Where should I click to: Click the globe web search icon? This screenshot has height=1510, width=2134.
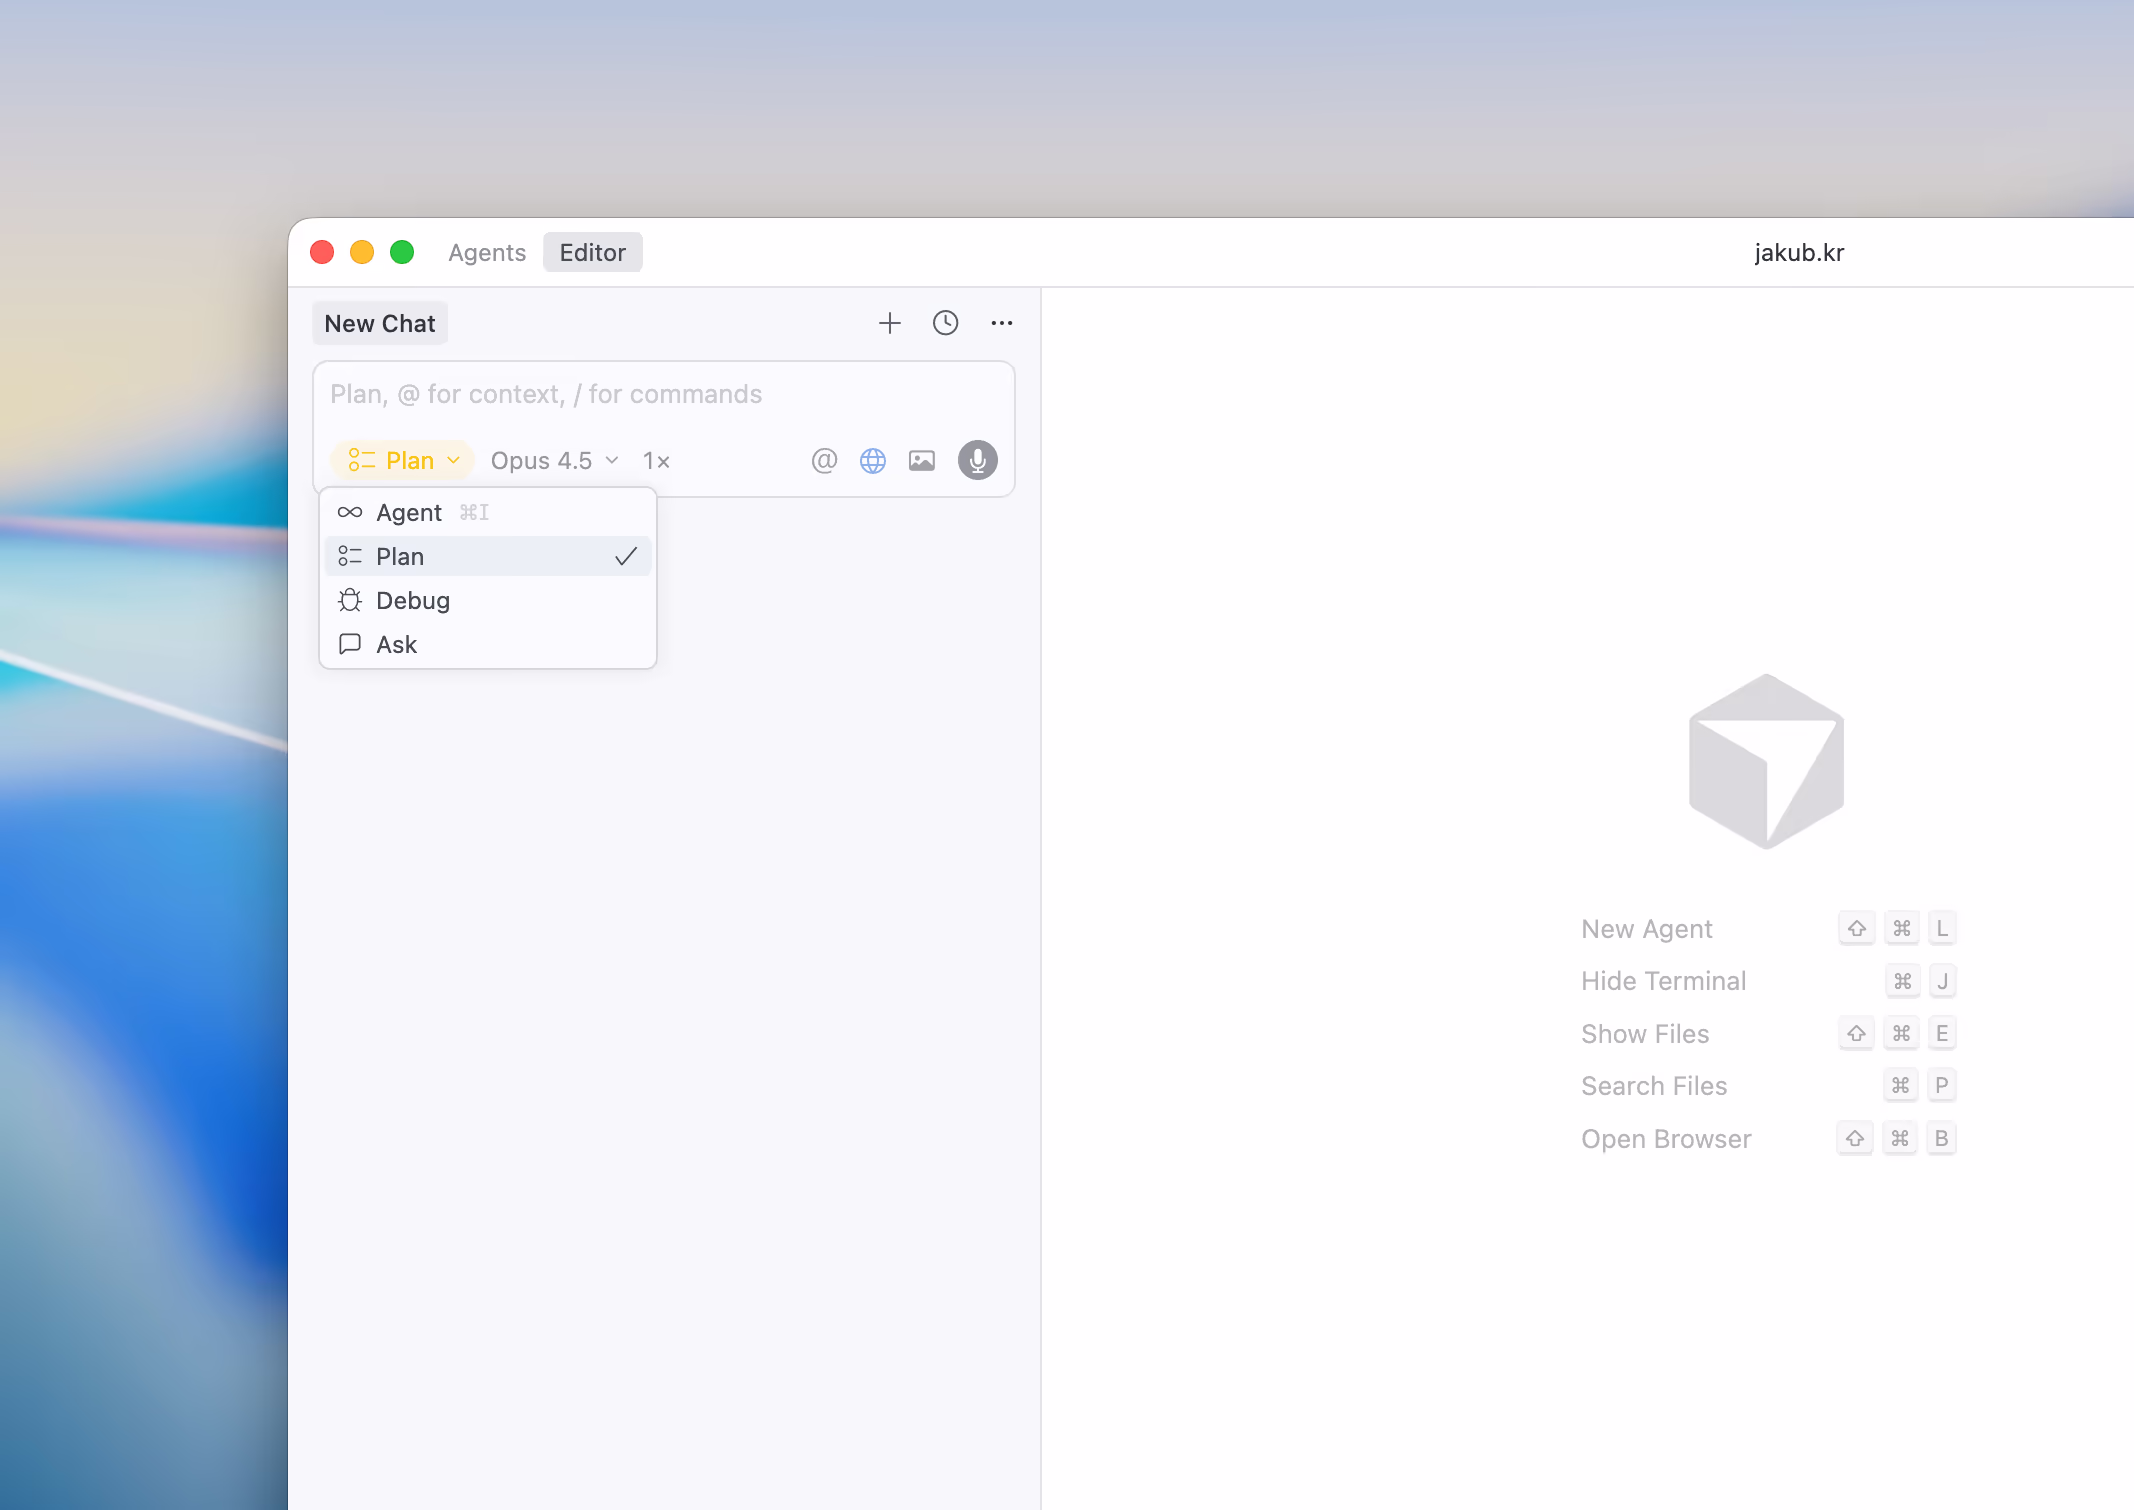(873, 460)
